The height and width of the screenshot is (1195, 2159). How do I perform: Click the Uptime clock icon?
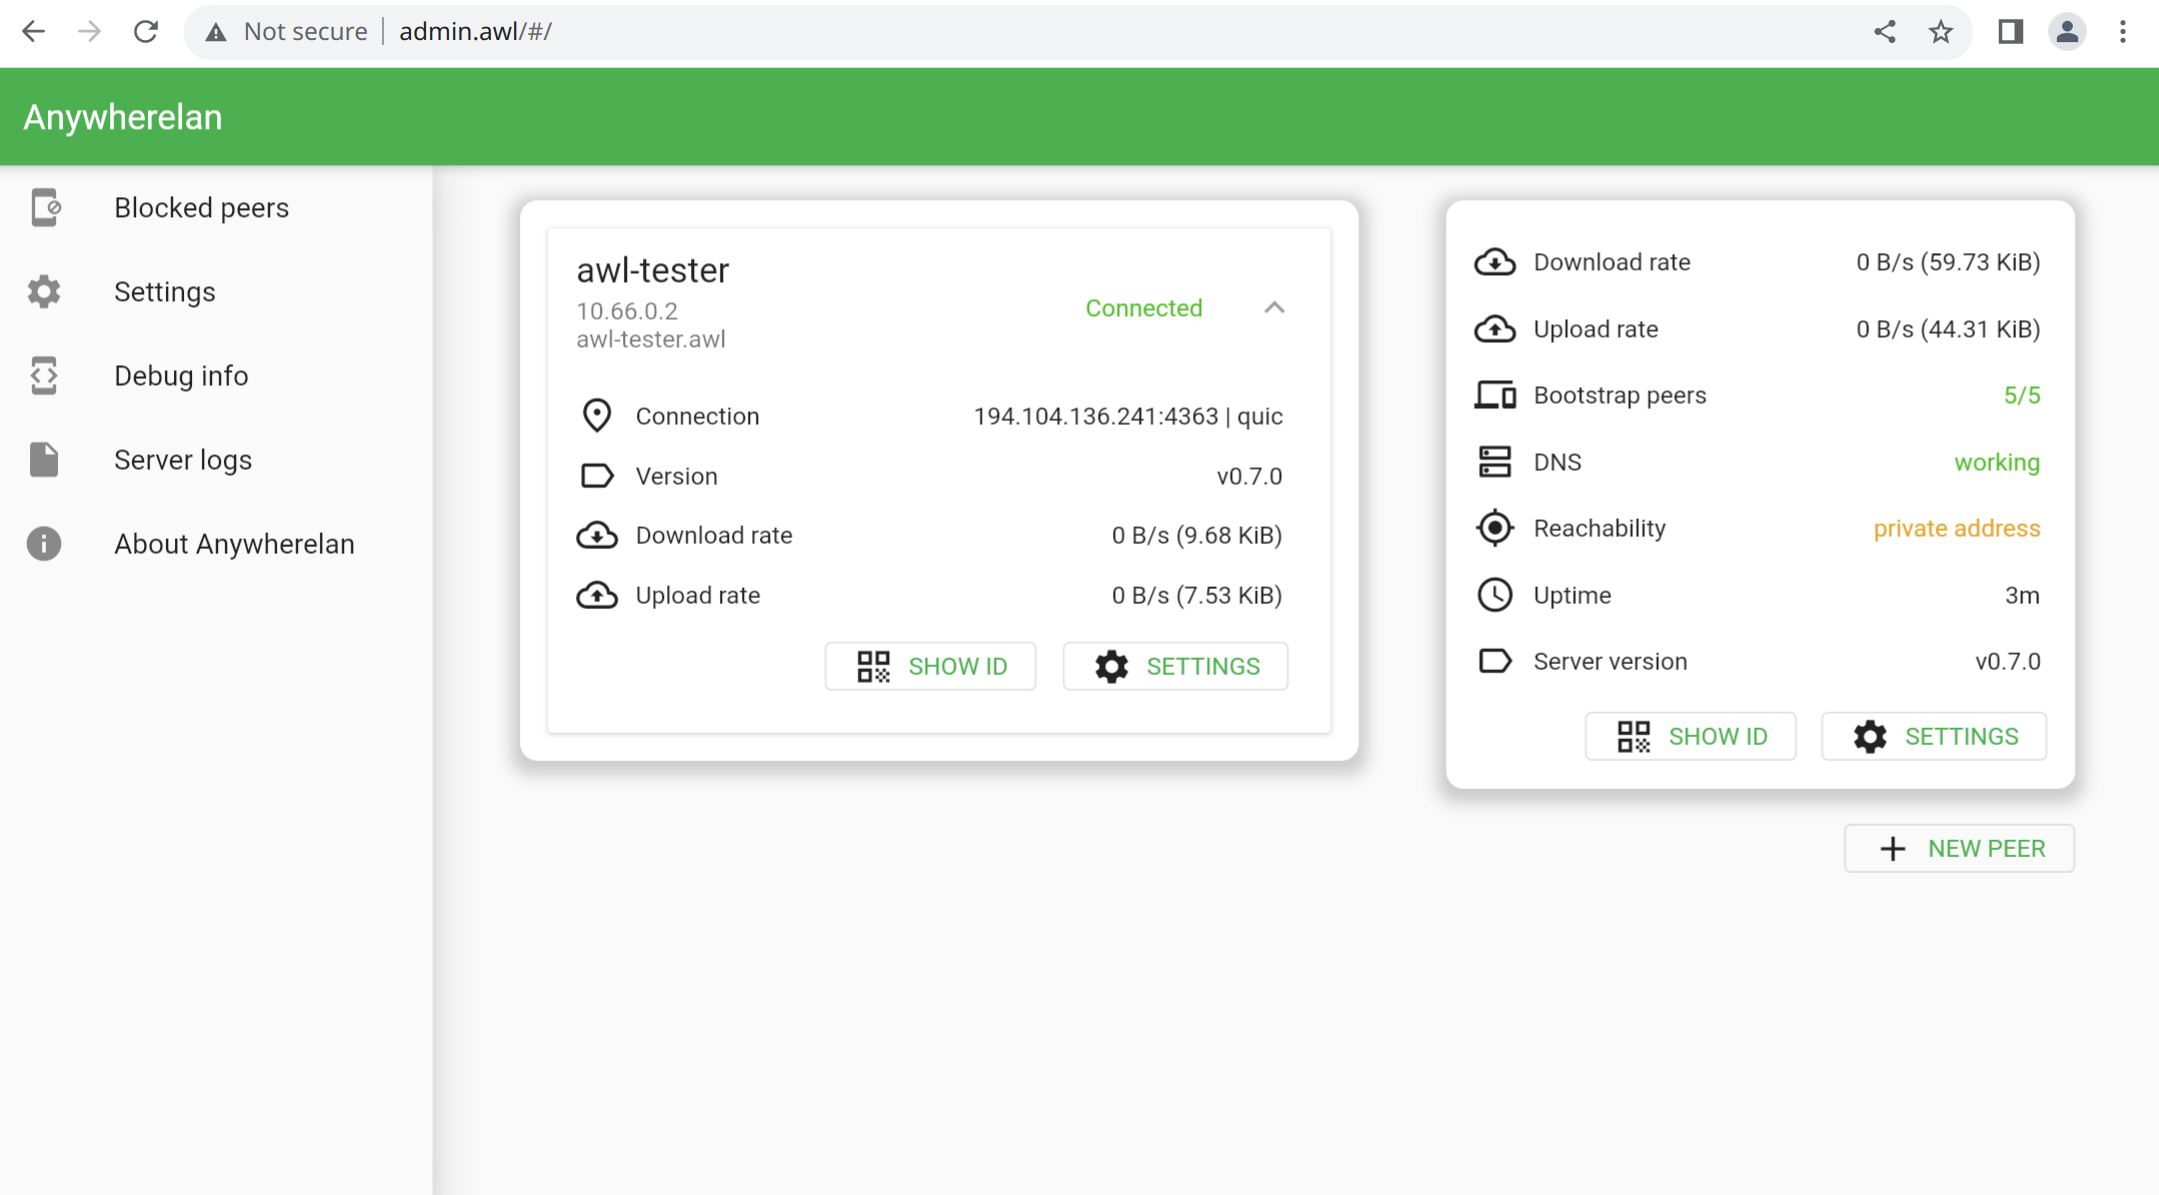[x=1495, y=595]
